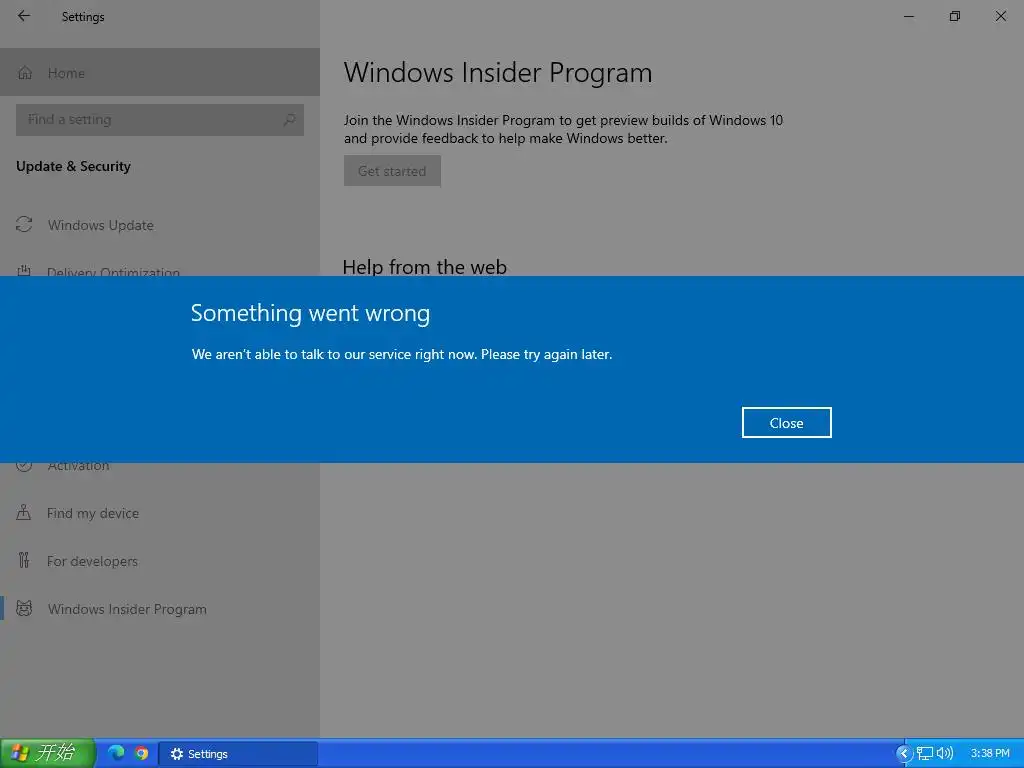Image resolution: width=1024 pixels, height=768 pixels.
Task: Click the Windows Insider Program page title
Action: point(498,72)
